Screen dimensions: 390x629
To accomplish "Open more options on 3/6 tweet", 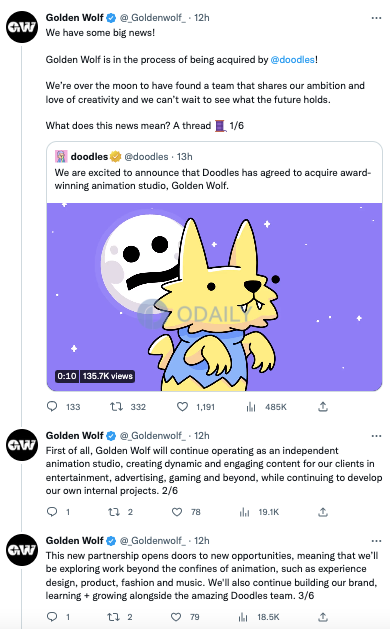I will (x=376, y=541).
